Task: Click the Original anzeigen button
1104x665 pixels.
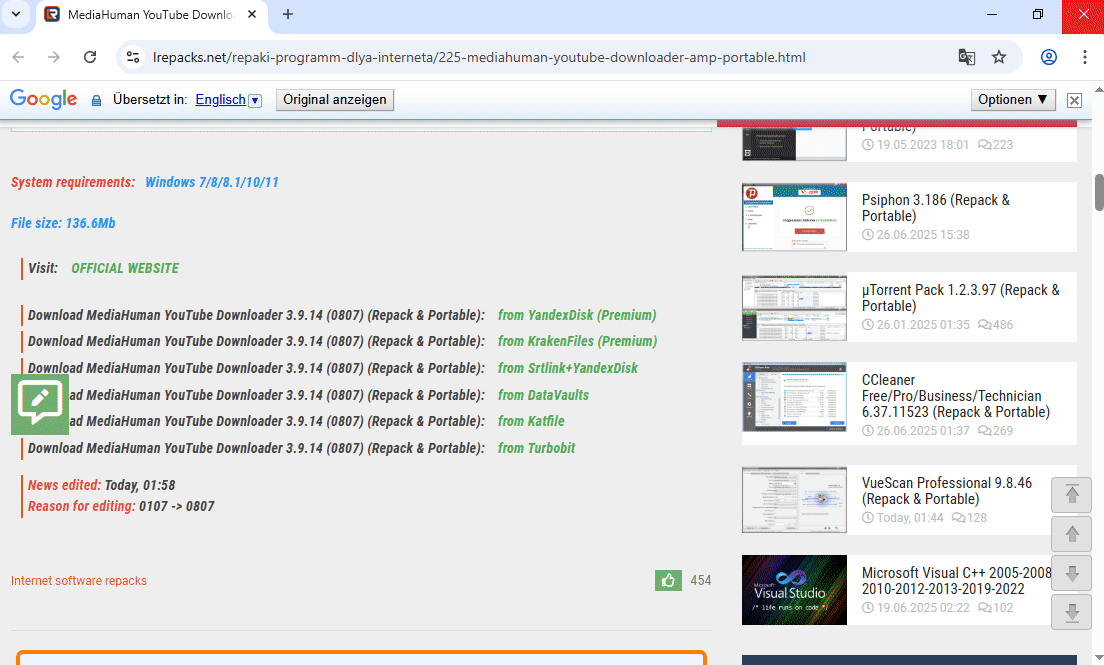Action: (x=334, y=100)
